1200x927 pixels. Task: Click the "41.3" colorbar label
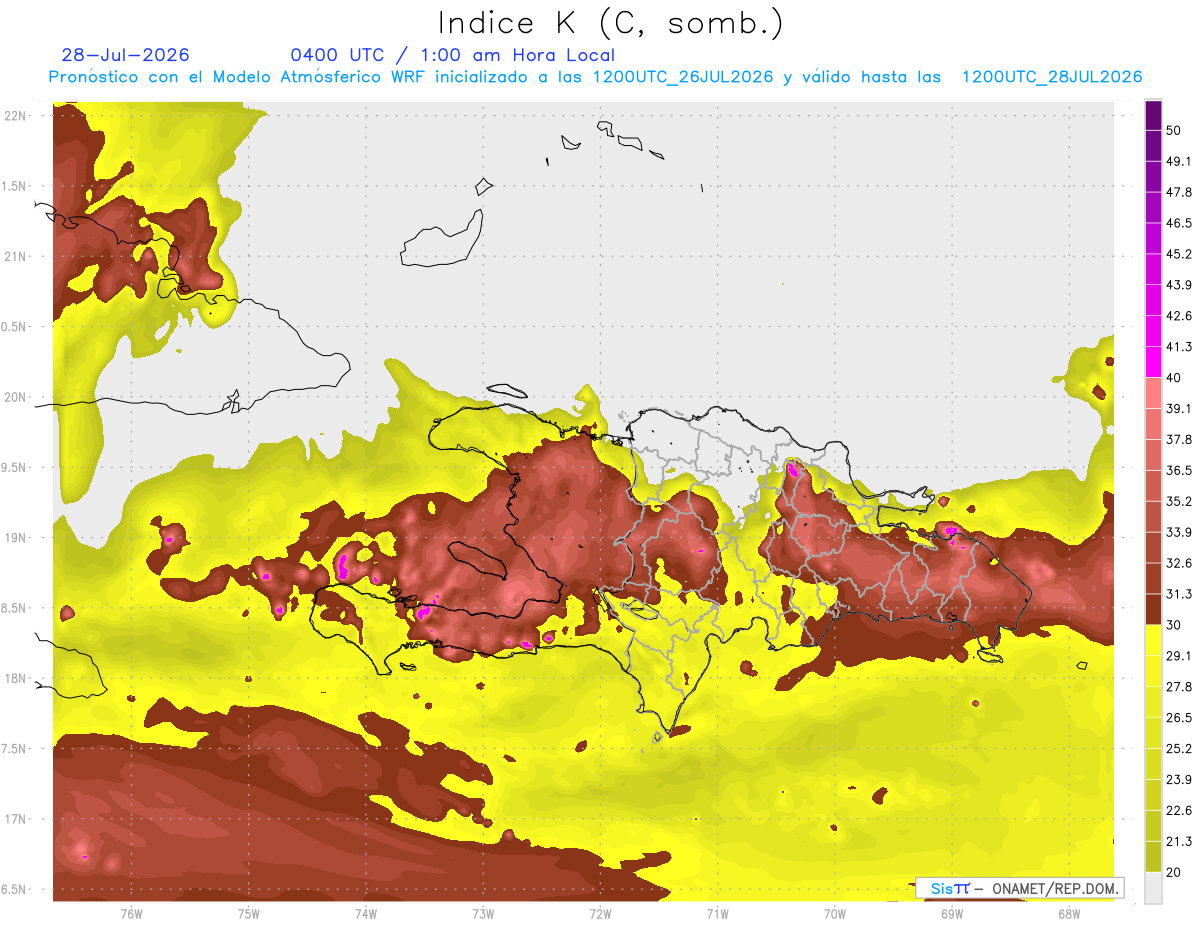[1178, 347]
